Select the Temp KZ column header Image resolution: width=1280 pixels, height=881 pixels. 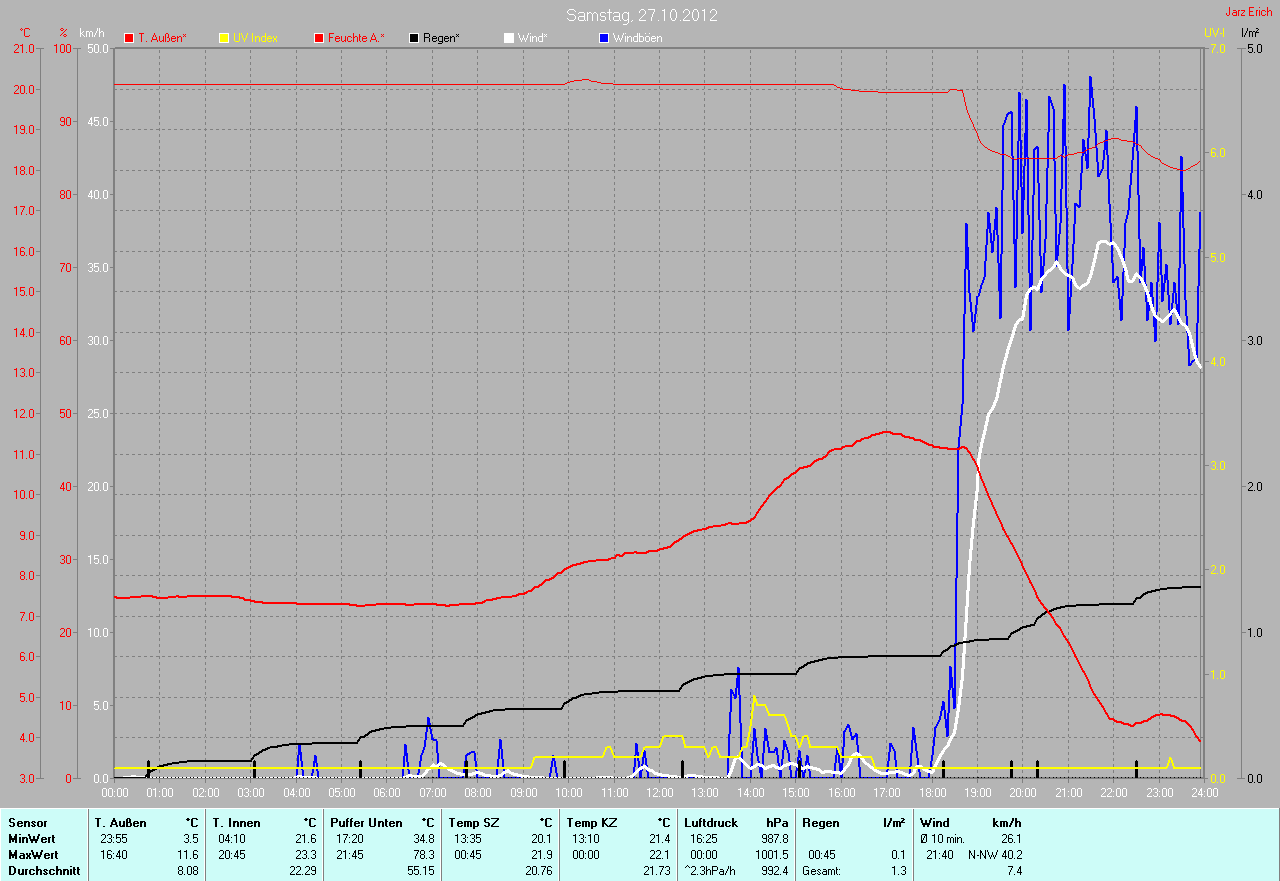click(592, 822)
